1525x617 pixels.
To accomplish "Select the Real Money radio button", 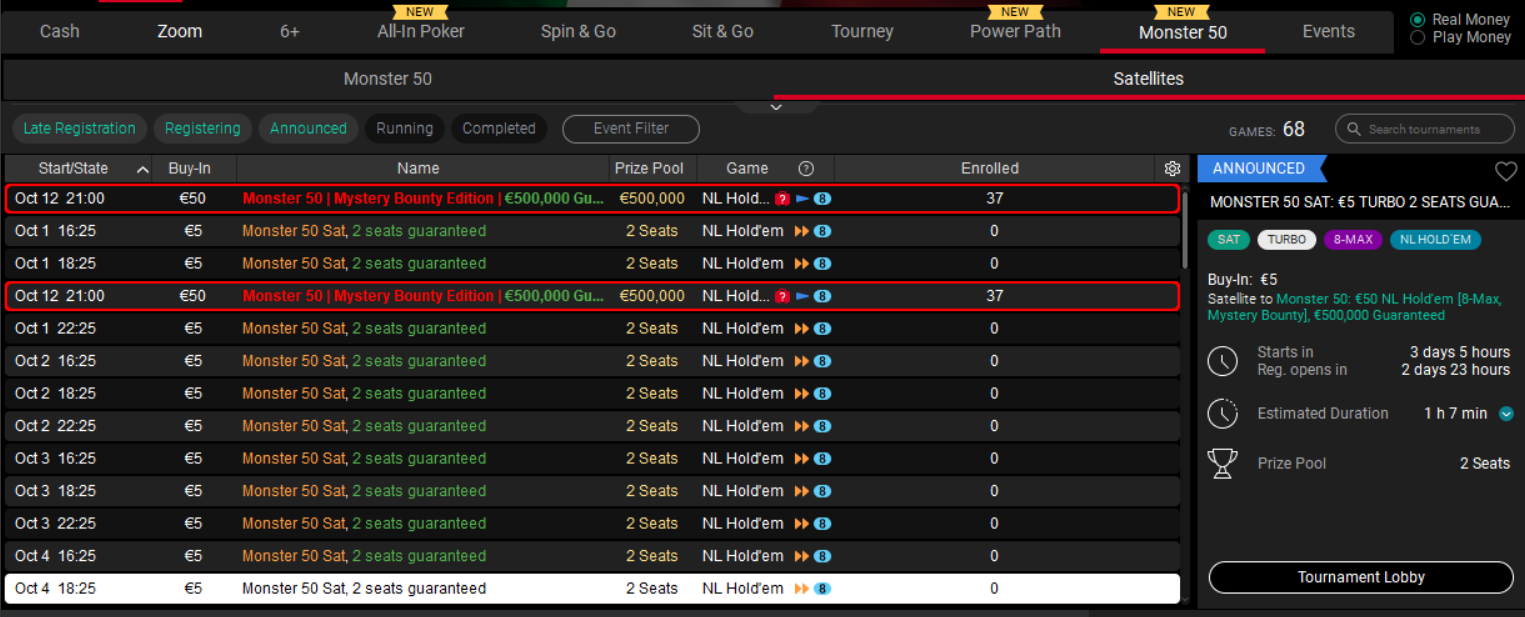I will pyautogui.click(x=1417, y=20).
